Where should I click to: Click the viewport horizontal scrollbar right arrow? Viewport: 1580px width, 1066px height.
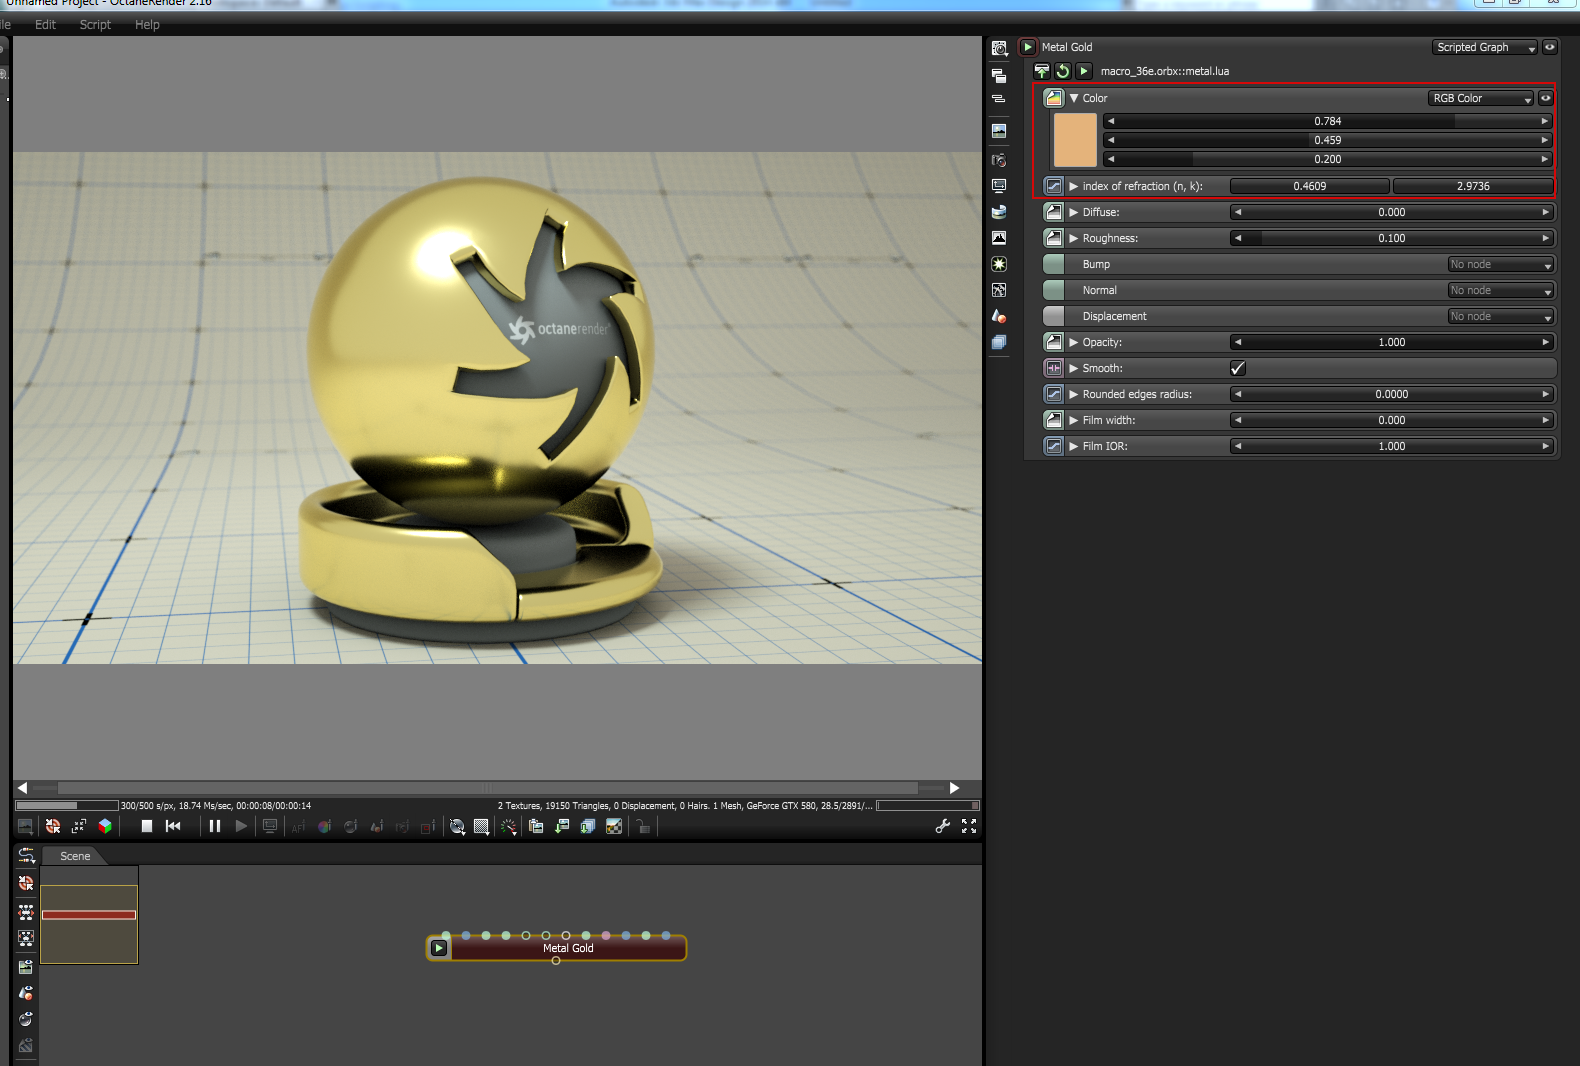point(954,788)
